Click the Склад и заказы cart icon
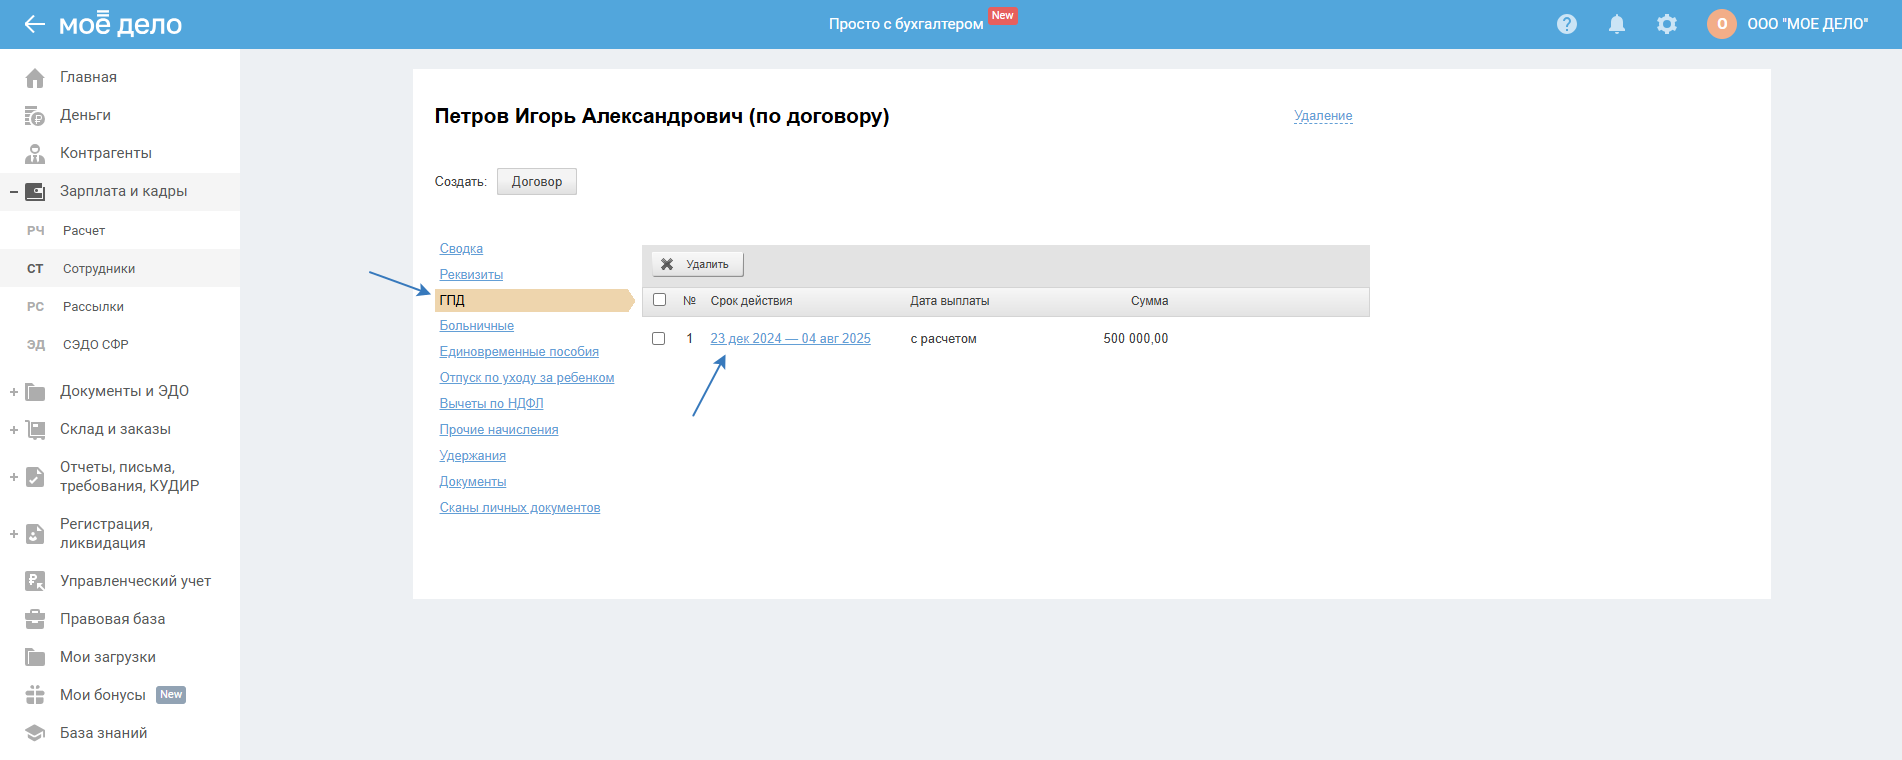 click(x=35, y=429)
